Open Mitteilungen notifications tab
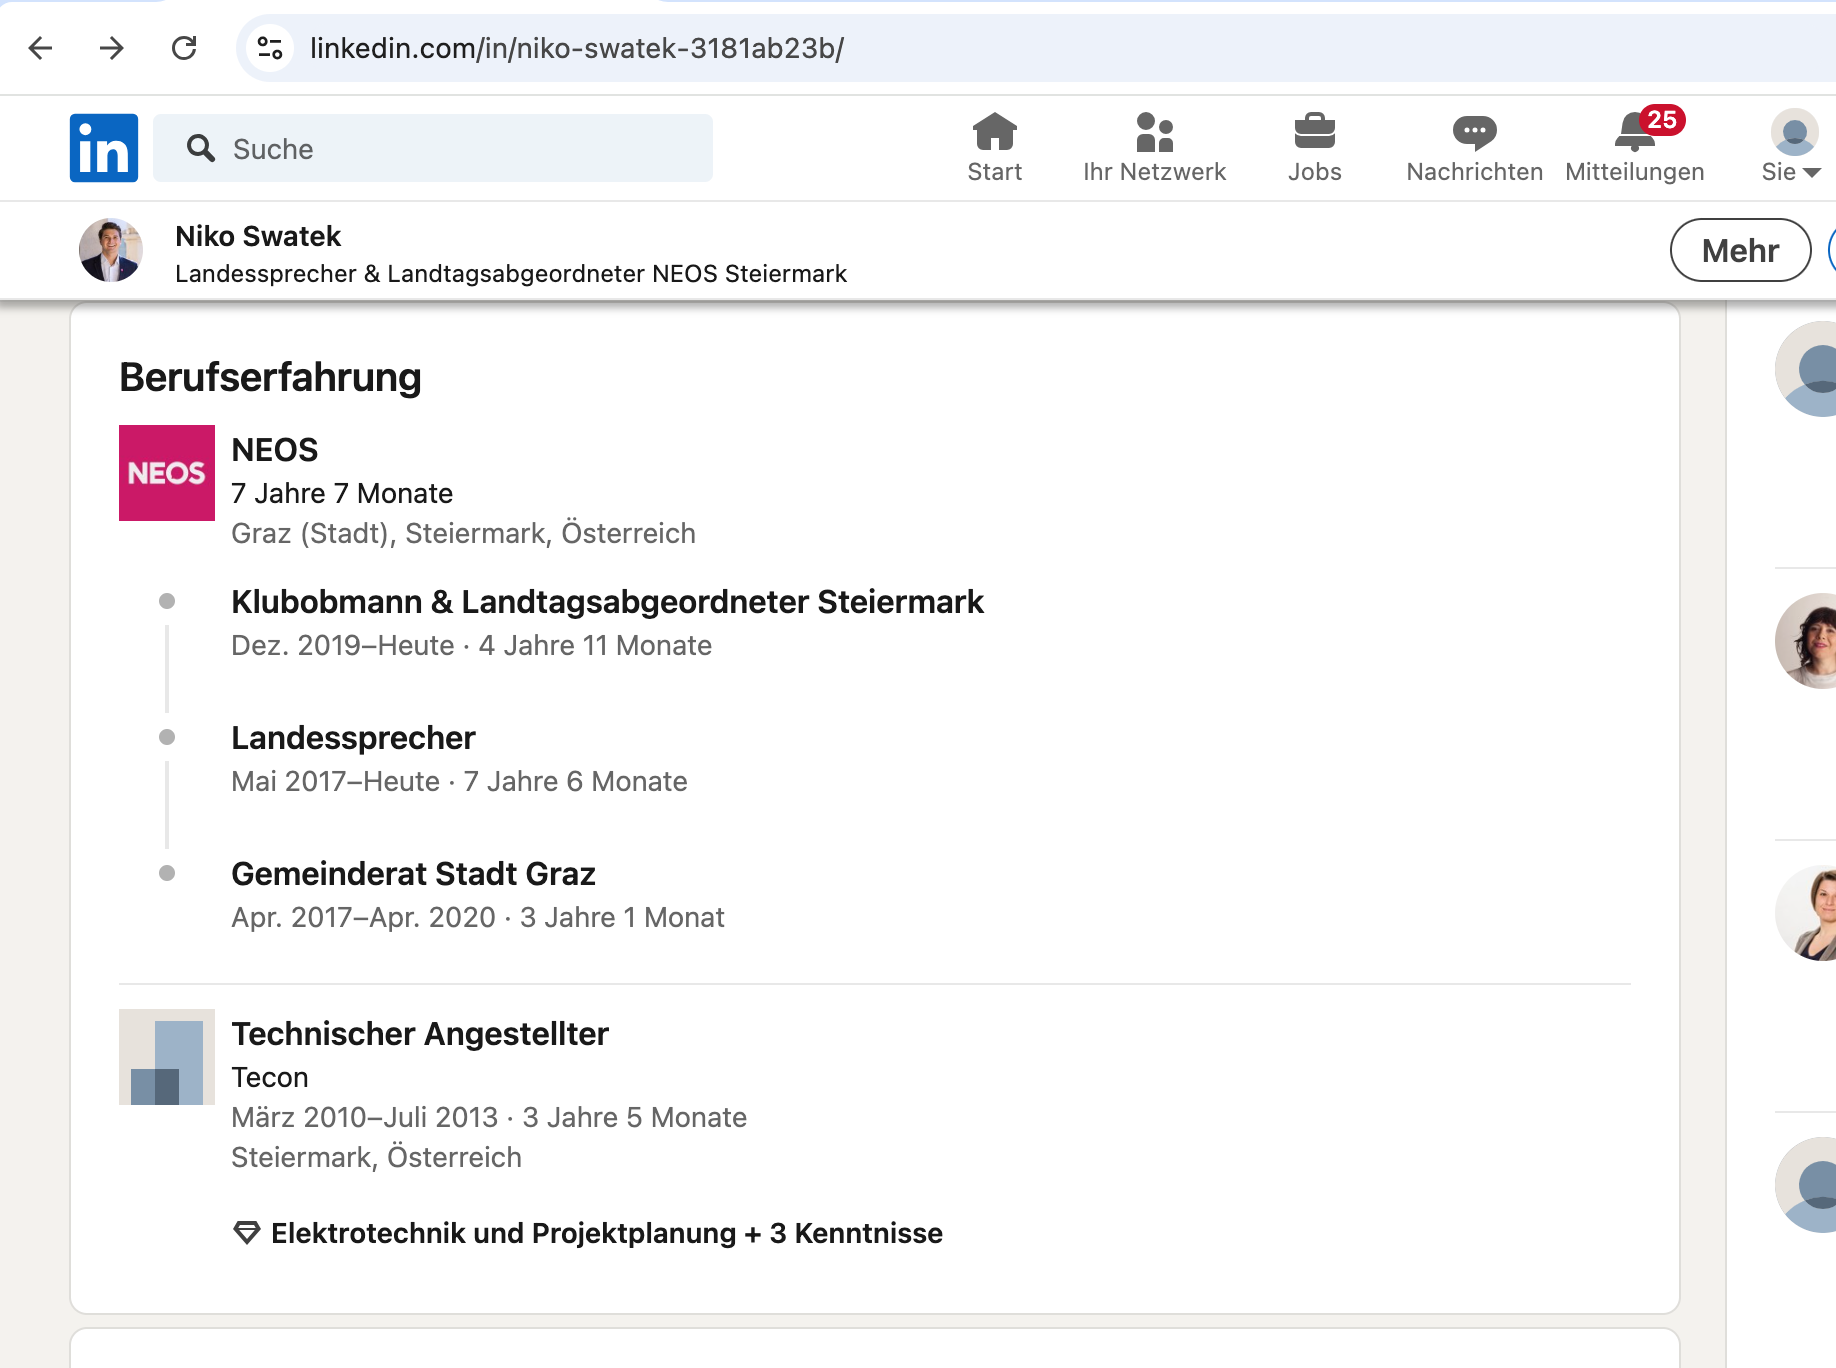Viewport: 1836px width, 1368px height. 1635,148
